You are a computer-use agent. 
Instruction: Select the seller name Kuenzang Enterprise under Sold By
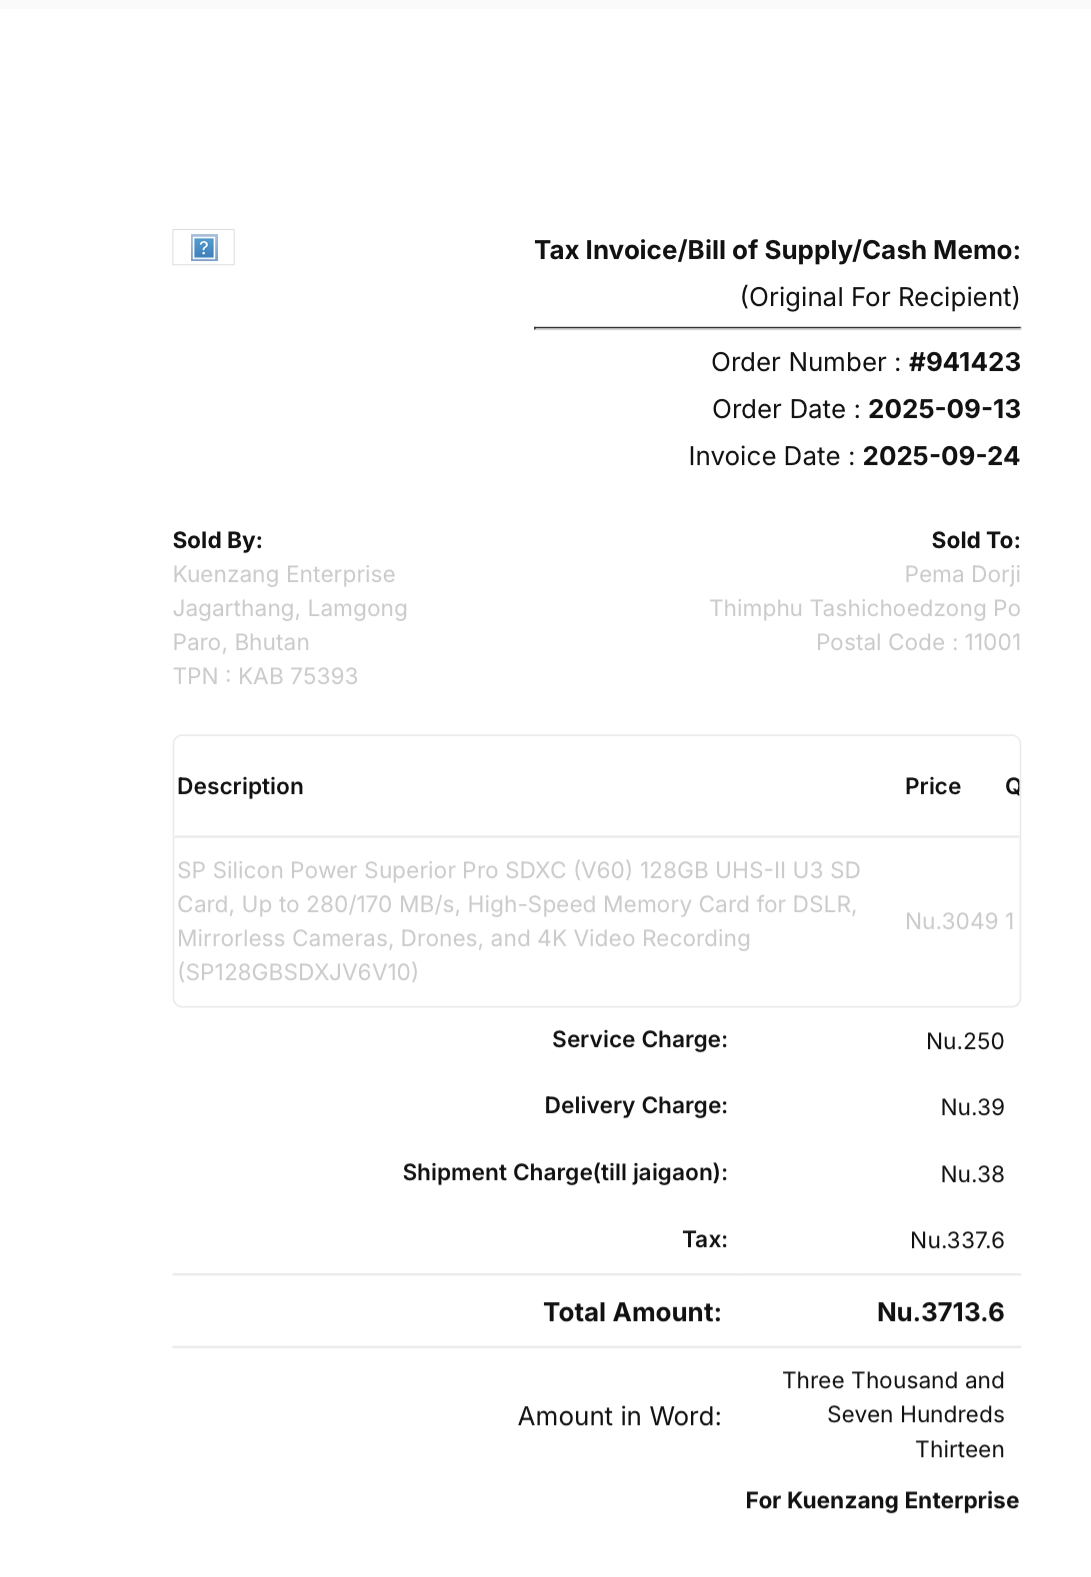tap(284, 574)
